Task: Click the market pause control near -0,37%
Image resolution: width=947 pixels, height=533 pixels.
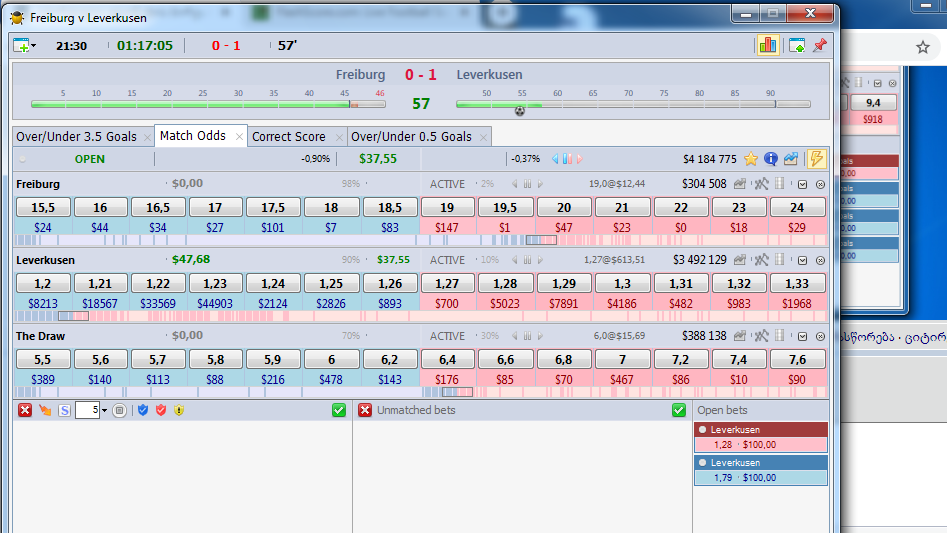Action: coord(567,159)
